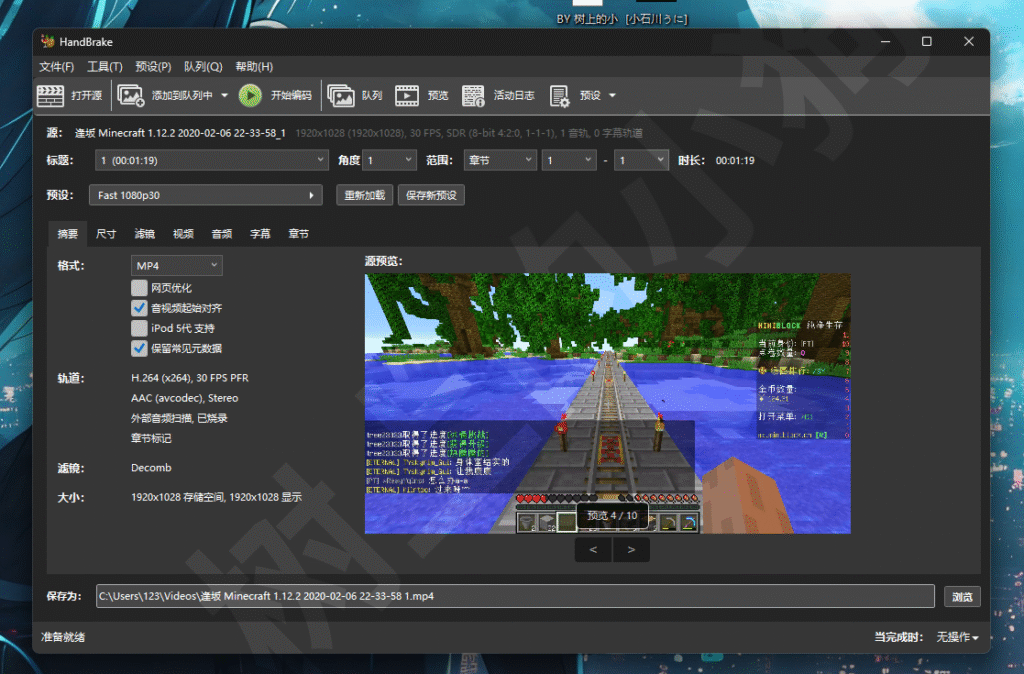Viewport: 1024px width, 674px height.
Task: Click the 预览 4 / 10 overlay label
Action: (613, 515)
